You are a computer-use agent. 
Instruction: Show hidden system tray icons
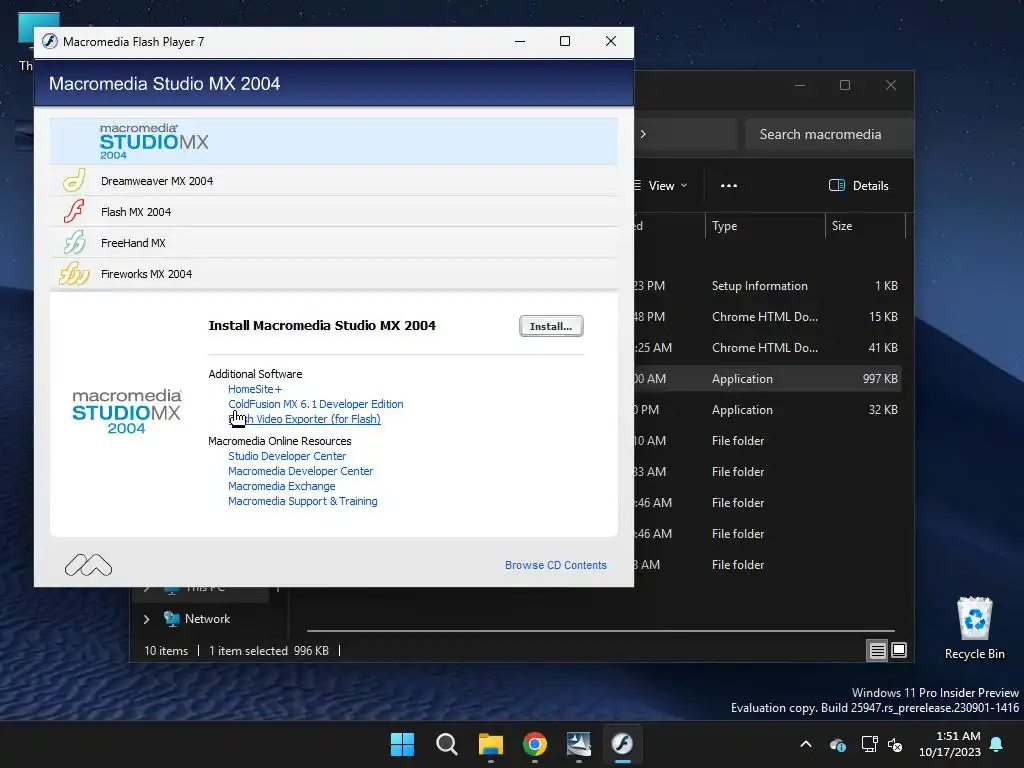806,744
